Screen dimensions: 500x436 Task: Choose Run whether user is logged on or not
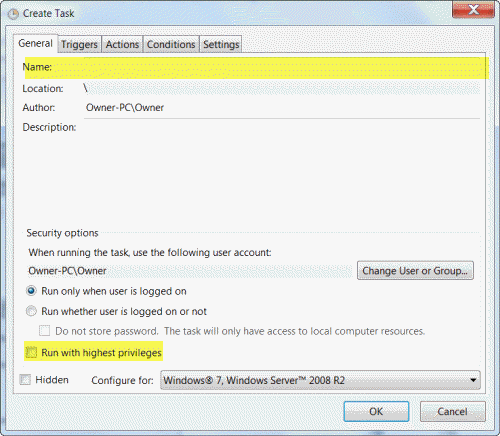31,311
